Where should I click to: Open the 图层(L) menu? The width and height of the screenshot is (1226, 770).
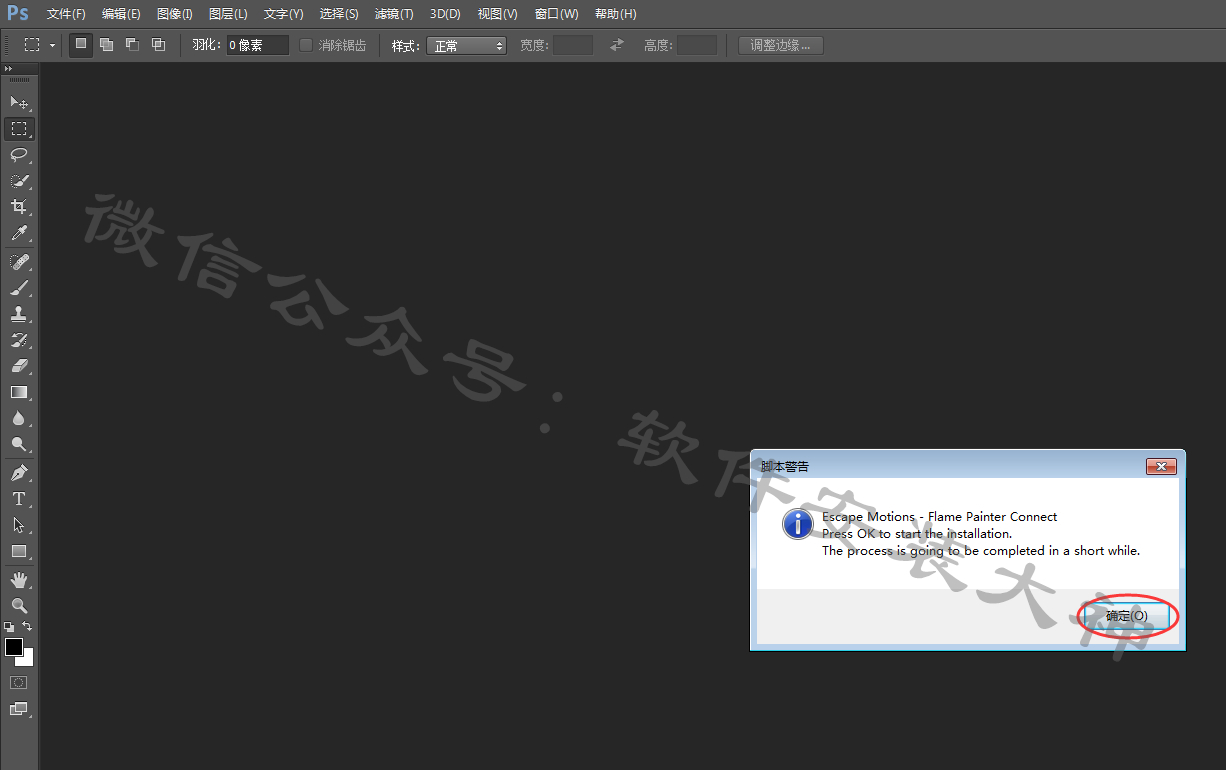pyautogui.click(x=228, y=14)
